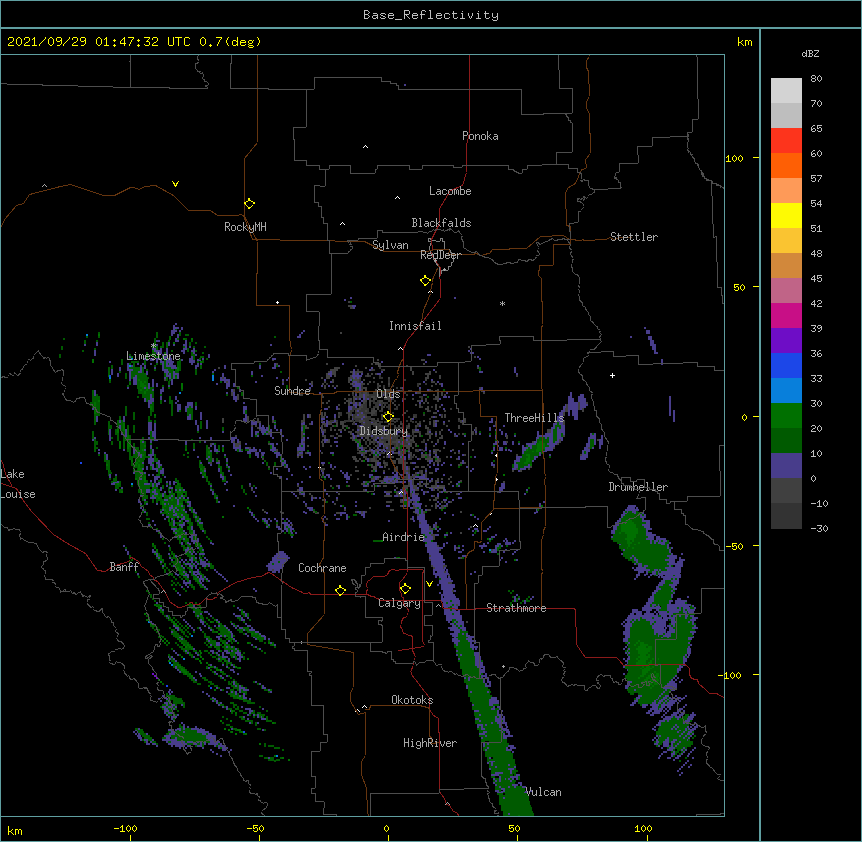Click the Didsbury label
Image resolution: width=862 pixels, height=842 pixels.
[383, 431]
